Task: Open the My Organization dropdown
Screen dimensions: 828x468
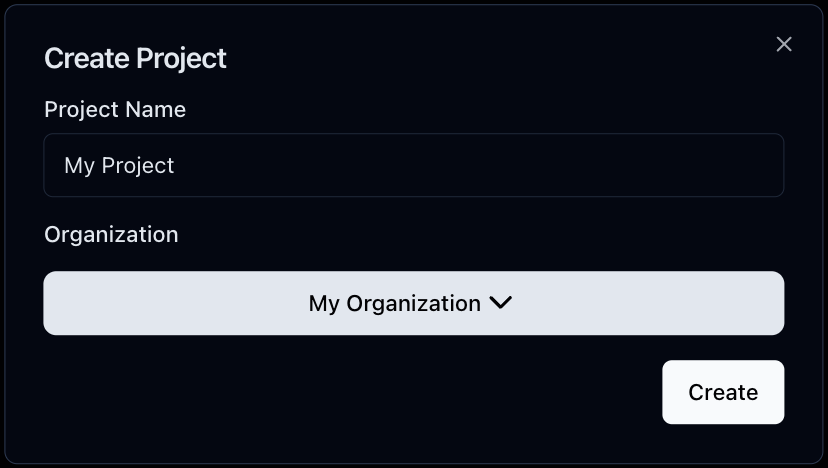Action: [x=413, y=303]
